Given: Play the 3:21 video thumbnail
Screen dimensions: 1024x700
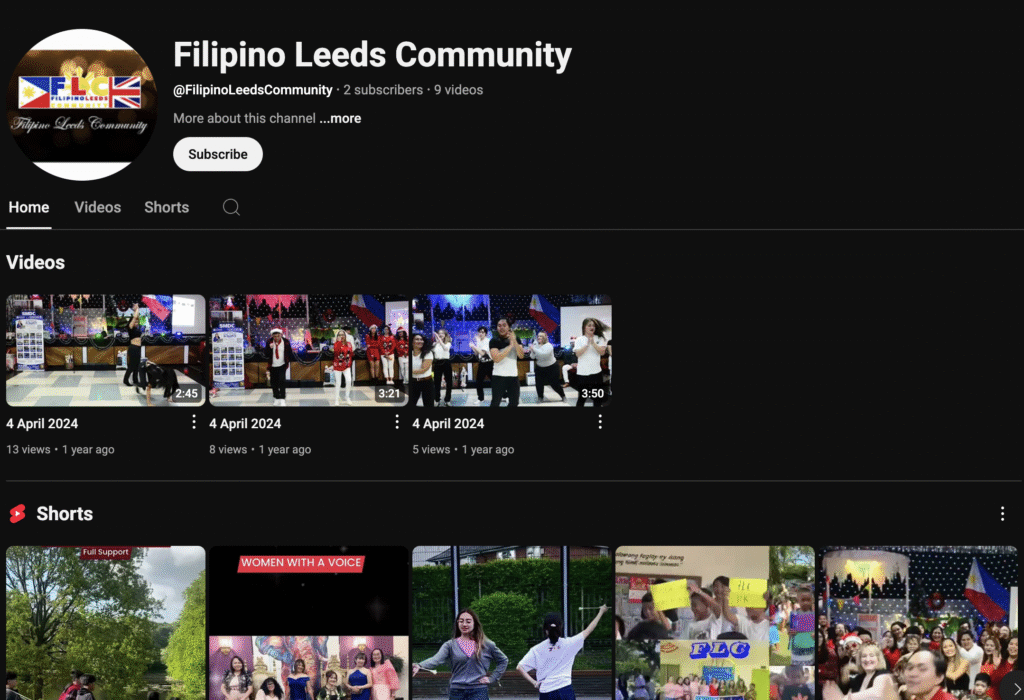Looking at the screenshot, I should 308,350.
